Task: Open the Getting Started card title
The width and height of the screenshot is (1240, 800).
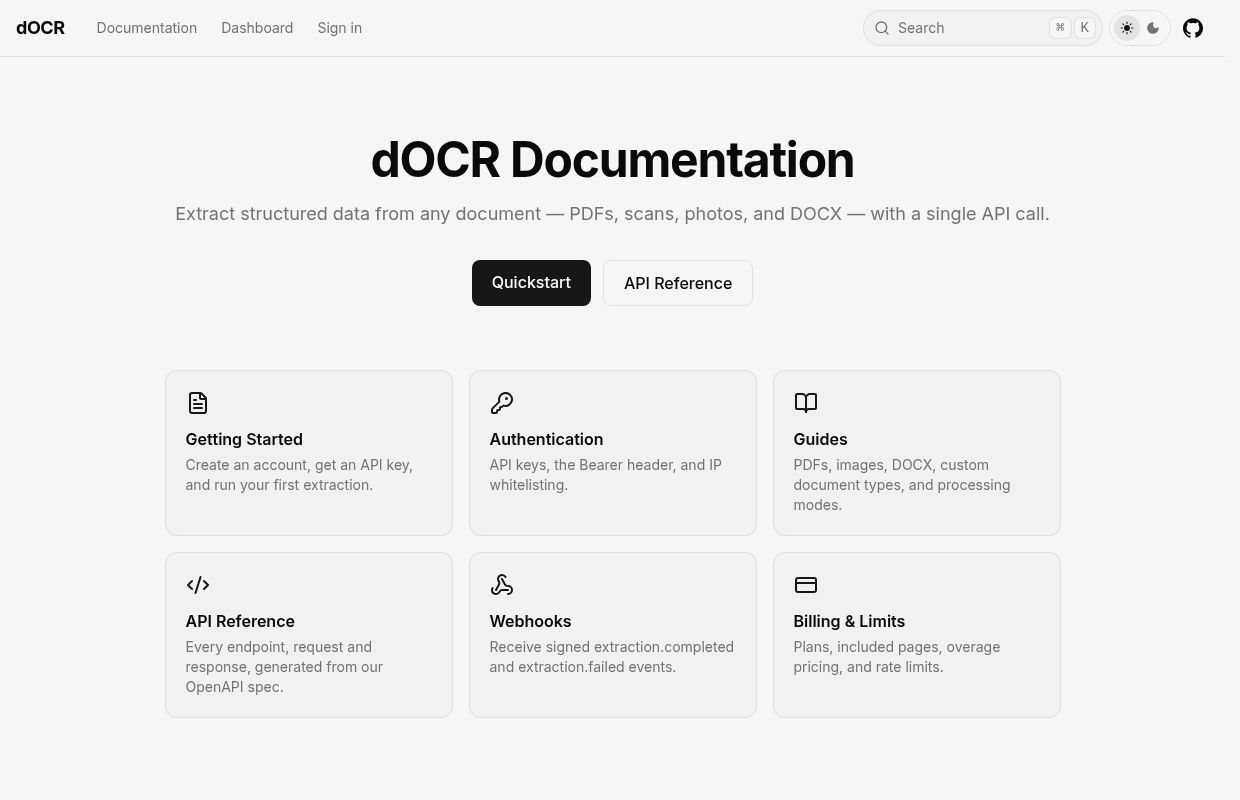Action: (x=244, y=439)
